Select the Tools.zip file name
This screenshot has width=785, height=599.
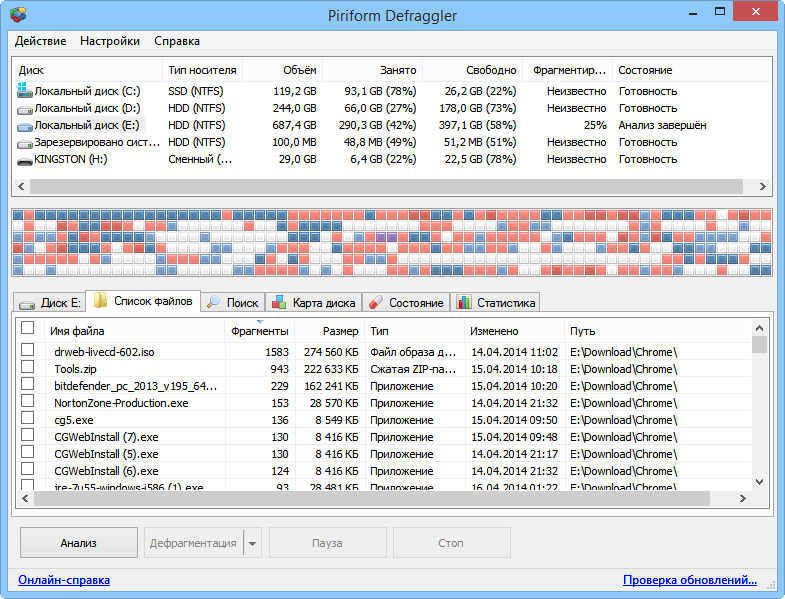75,369
